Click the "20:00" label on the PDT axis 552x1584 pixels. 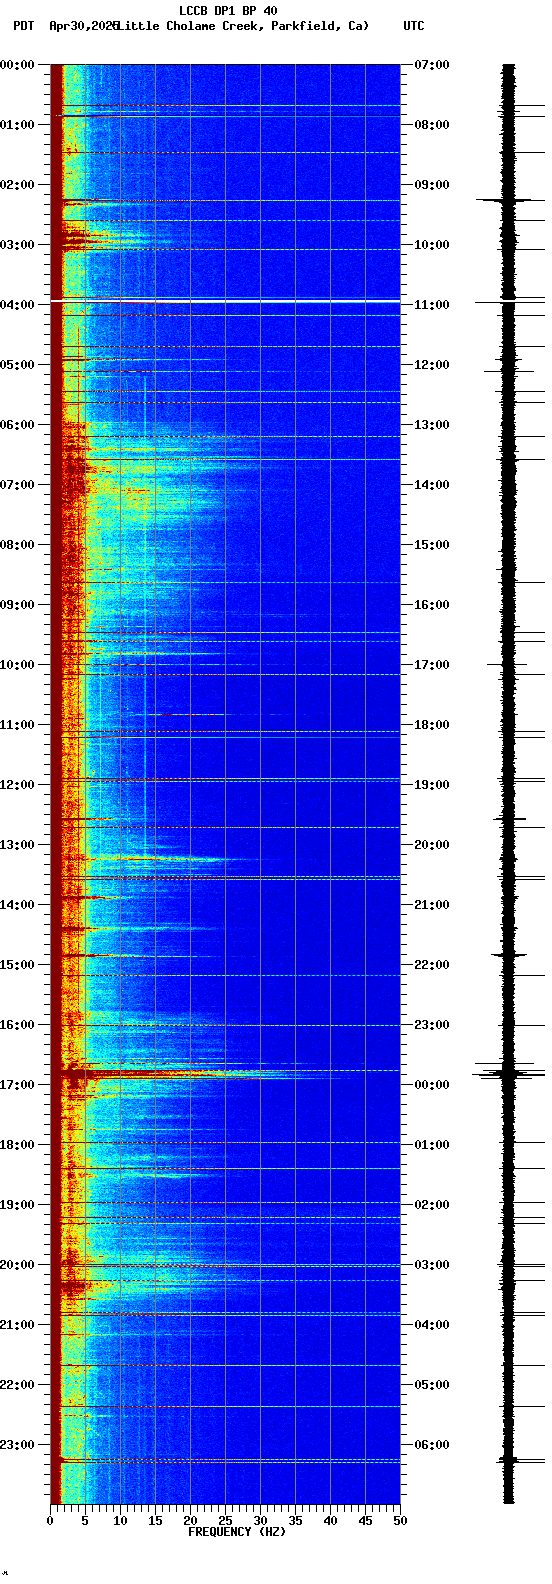17,1265
